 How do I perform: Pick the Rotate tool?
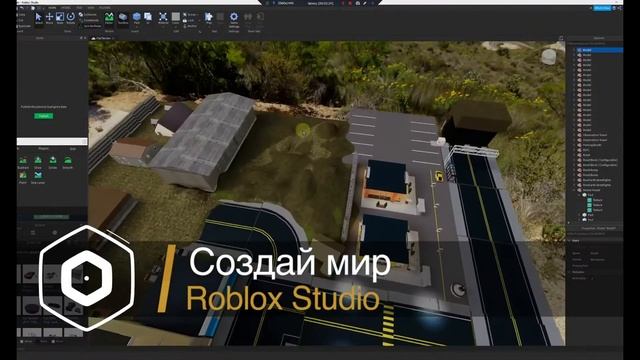tap(71, 18)
